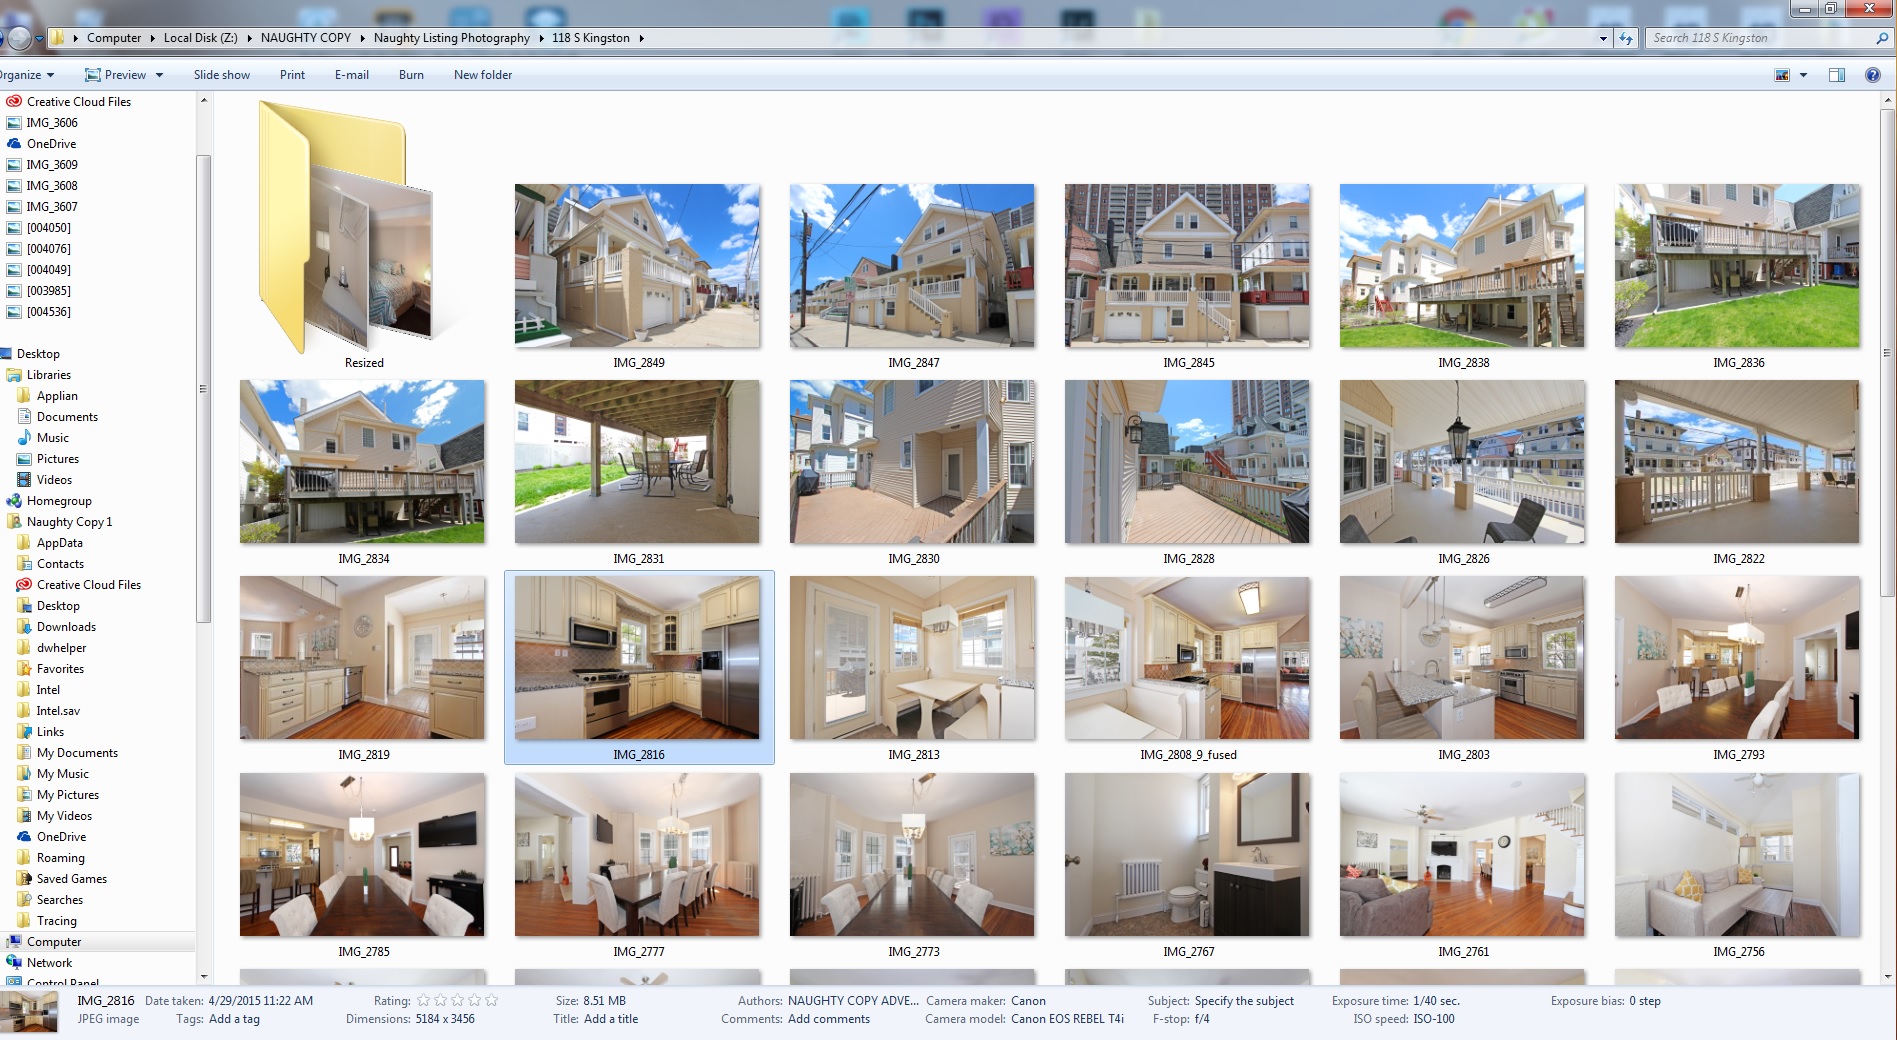1897x1040 pixels.
Task: Select the IMG_2808_9_fused thumbnail
Action: click(x=1187, y=658)
